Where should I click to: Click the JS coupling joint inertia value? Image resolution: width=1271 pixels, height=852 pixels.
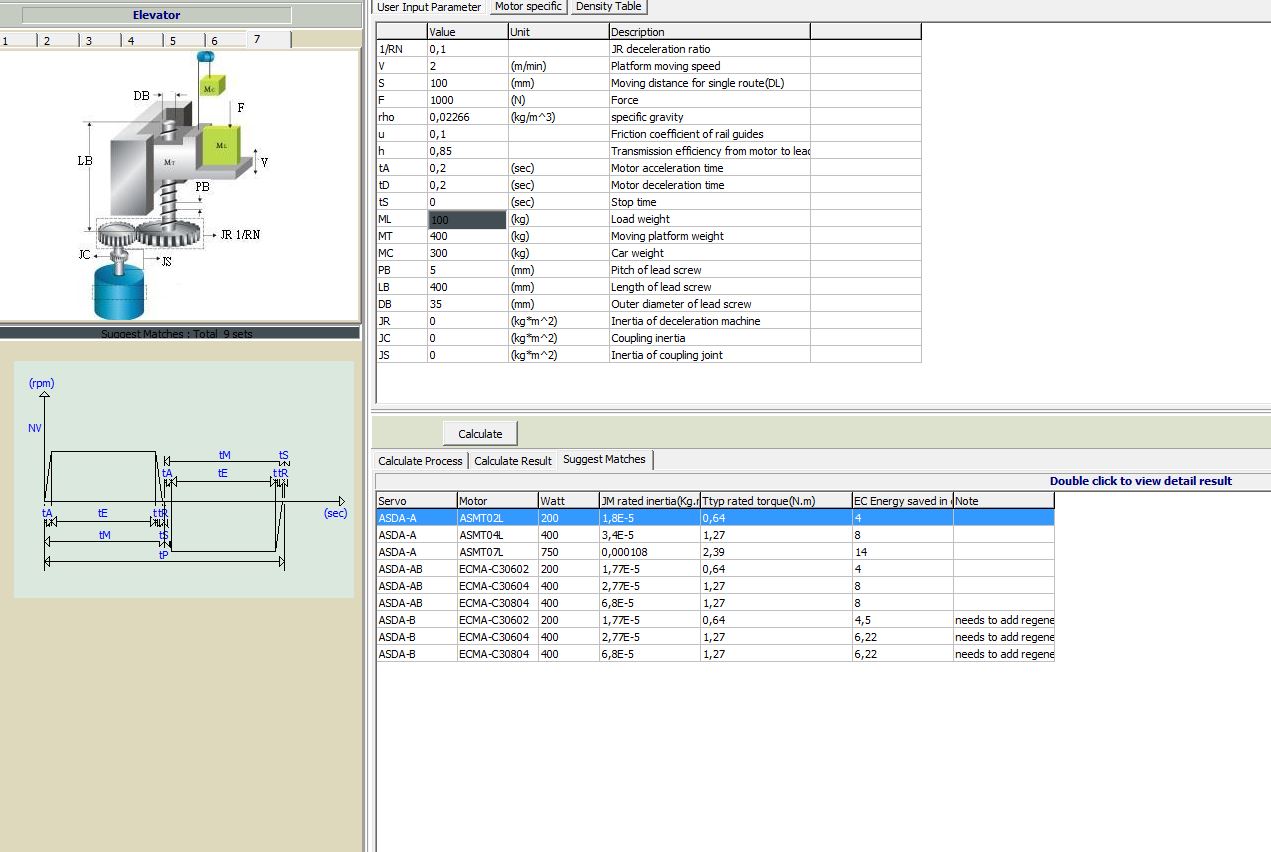[x=467, y=355]
